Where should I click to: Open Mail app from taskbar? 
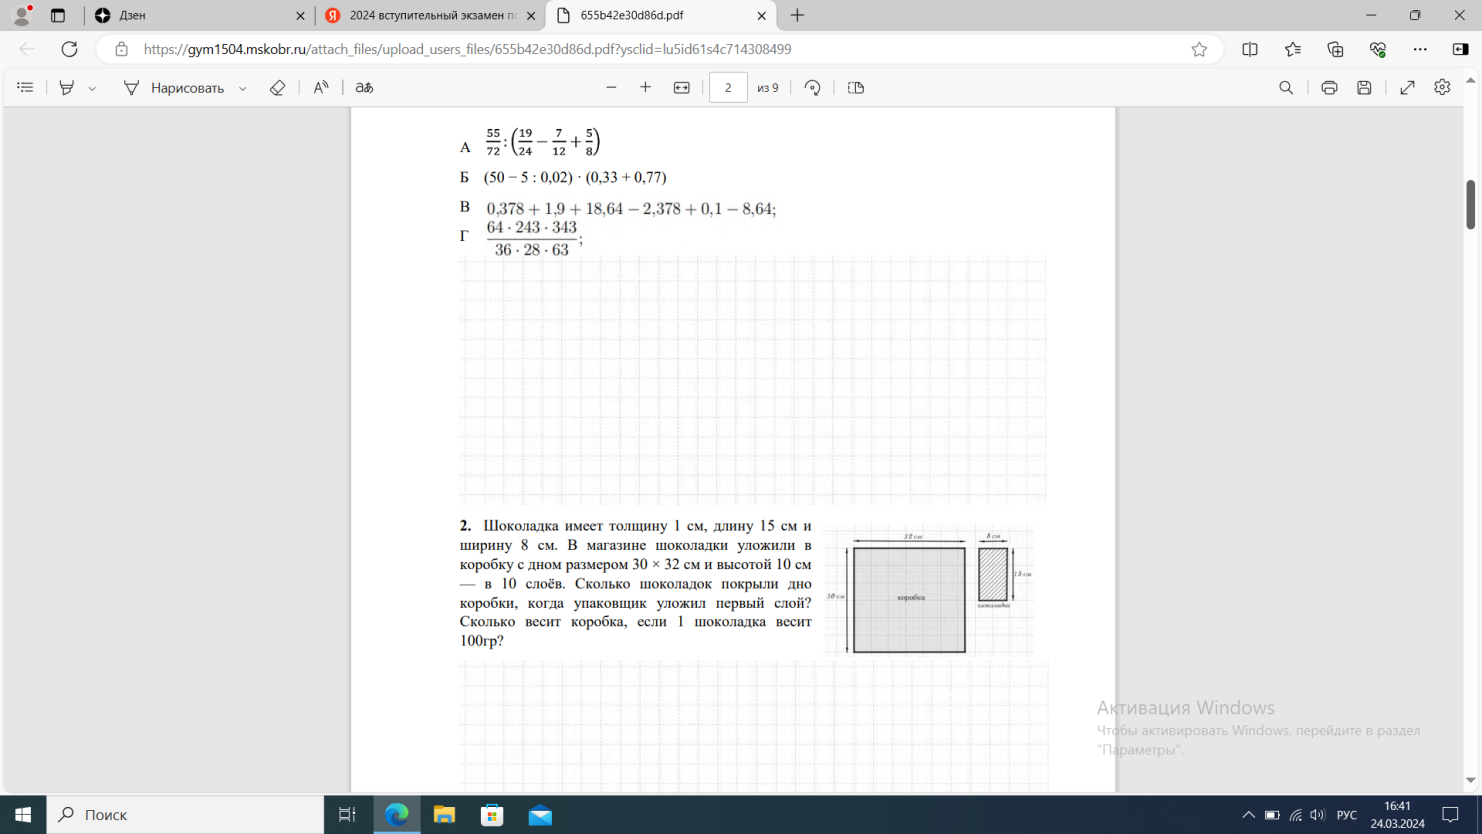tap(540, 815)
